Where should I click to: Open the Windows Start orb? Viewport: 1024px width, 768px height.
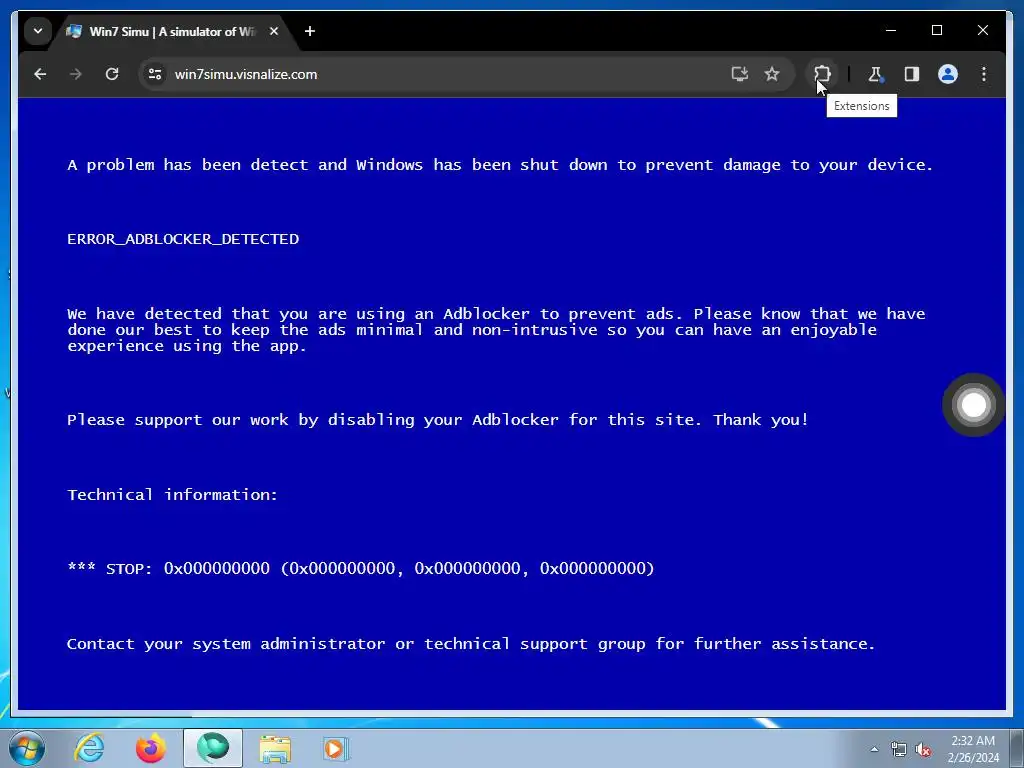27,748
